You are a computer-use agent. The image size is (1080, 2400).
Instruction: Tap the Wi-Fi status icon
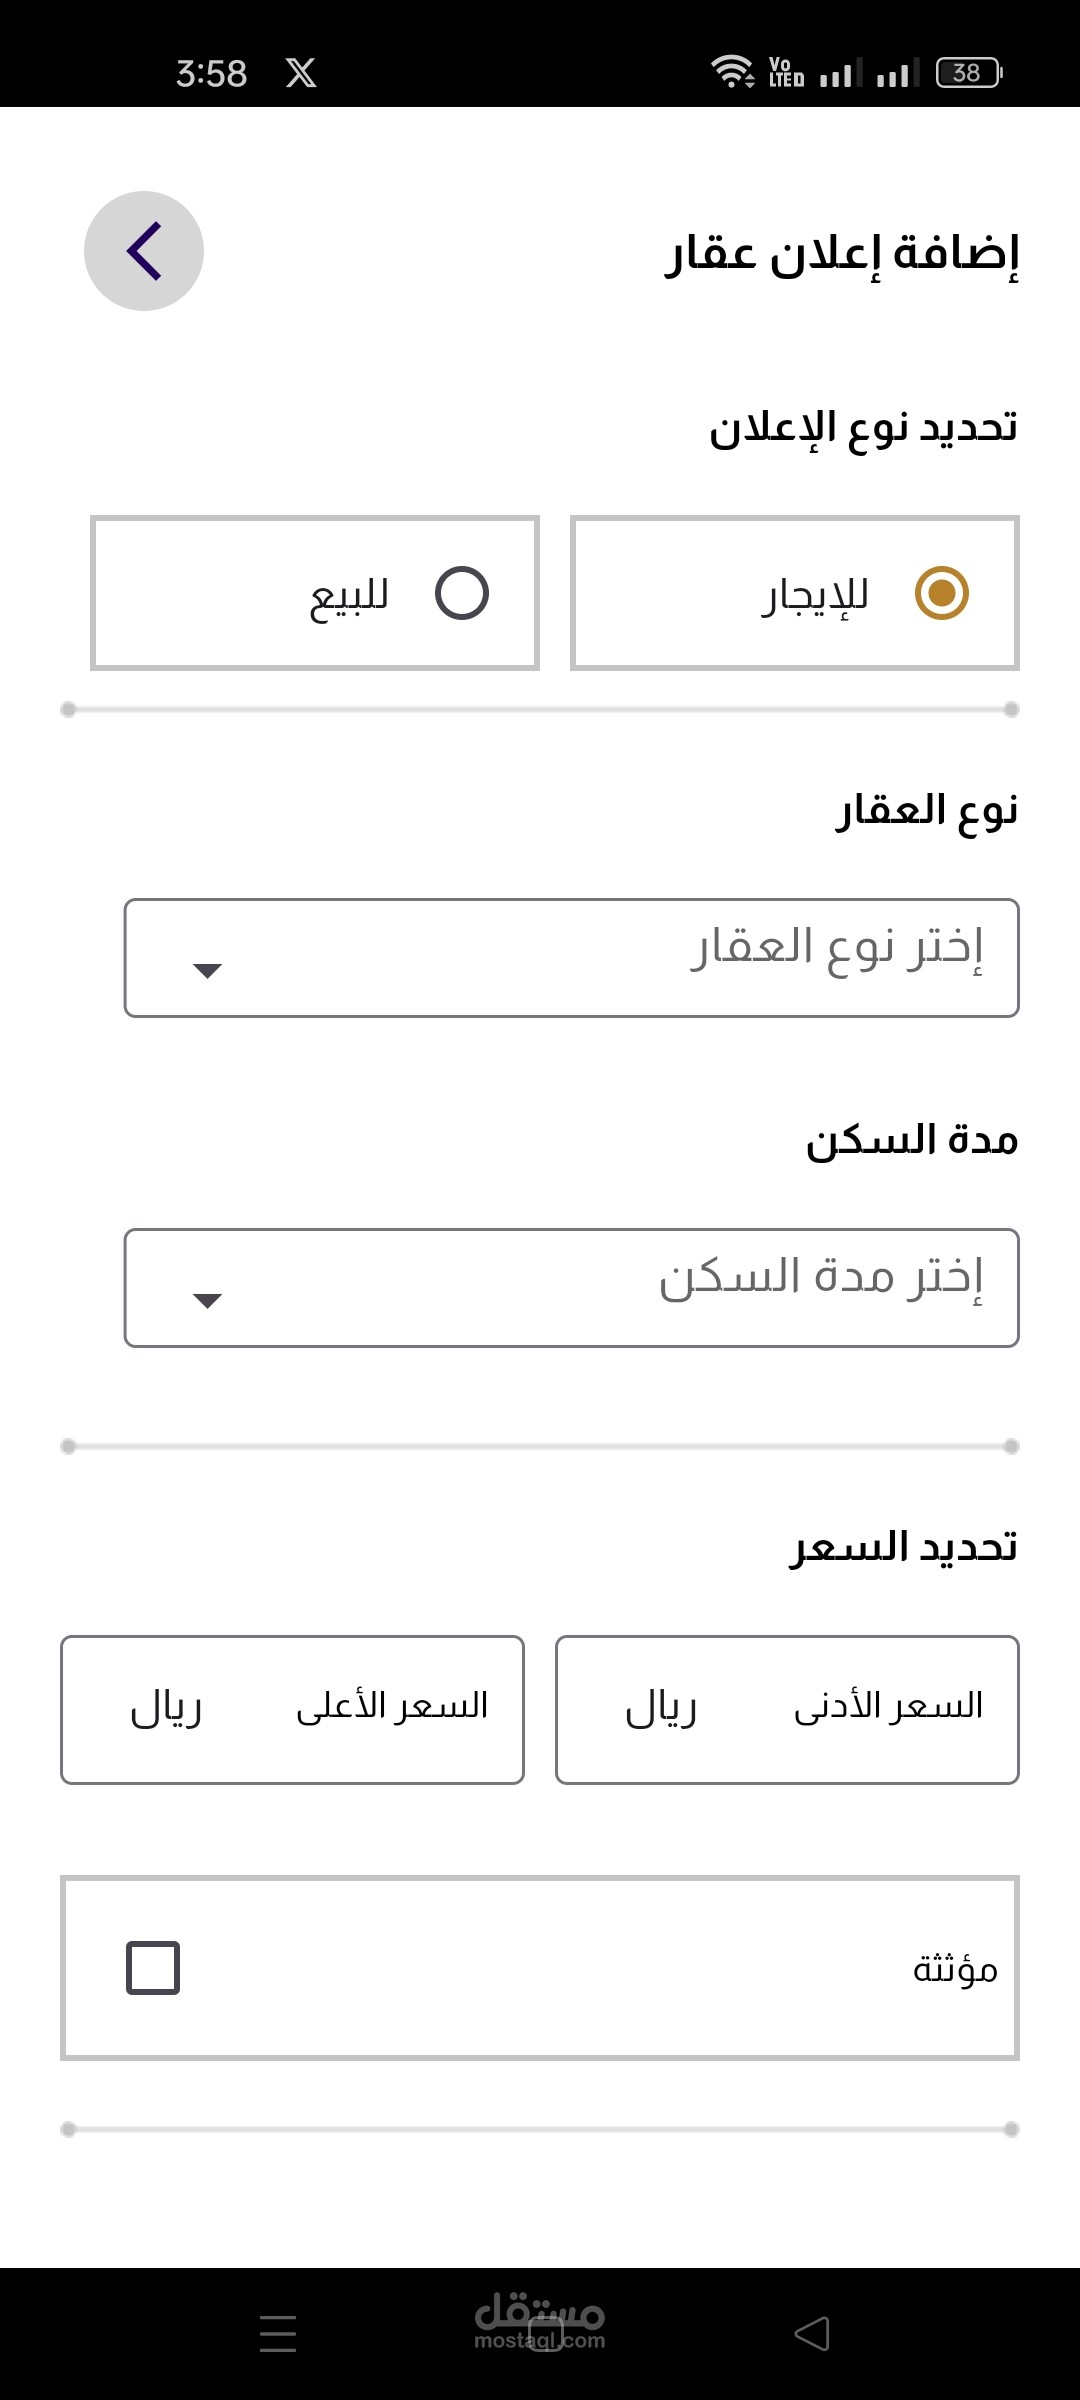point(733,72)
